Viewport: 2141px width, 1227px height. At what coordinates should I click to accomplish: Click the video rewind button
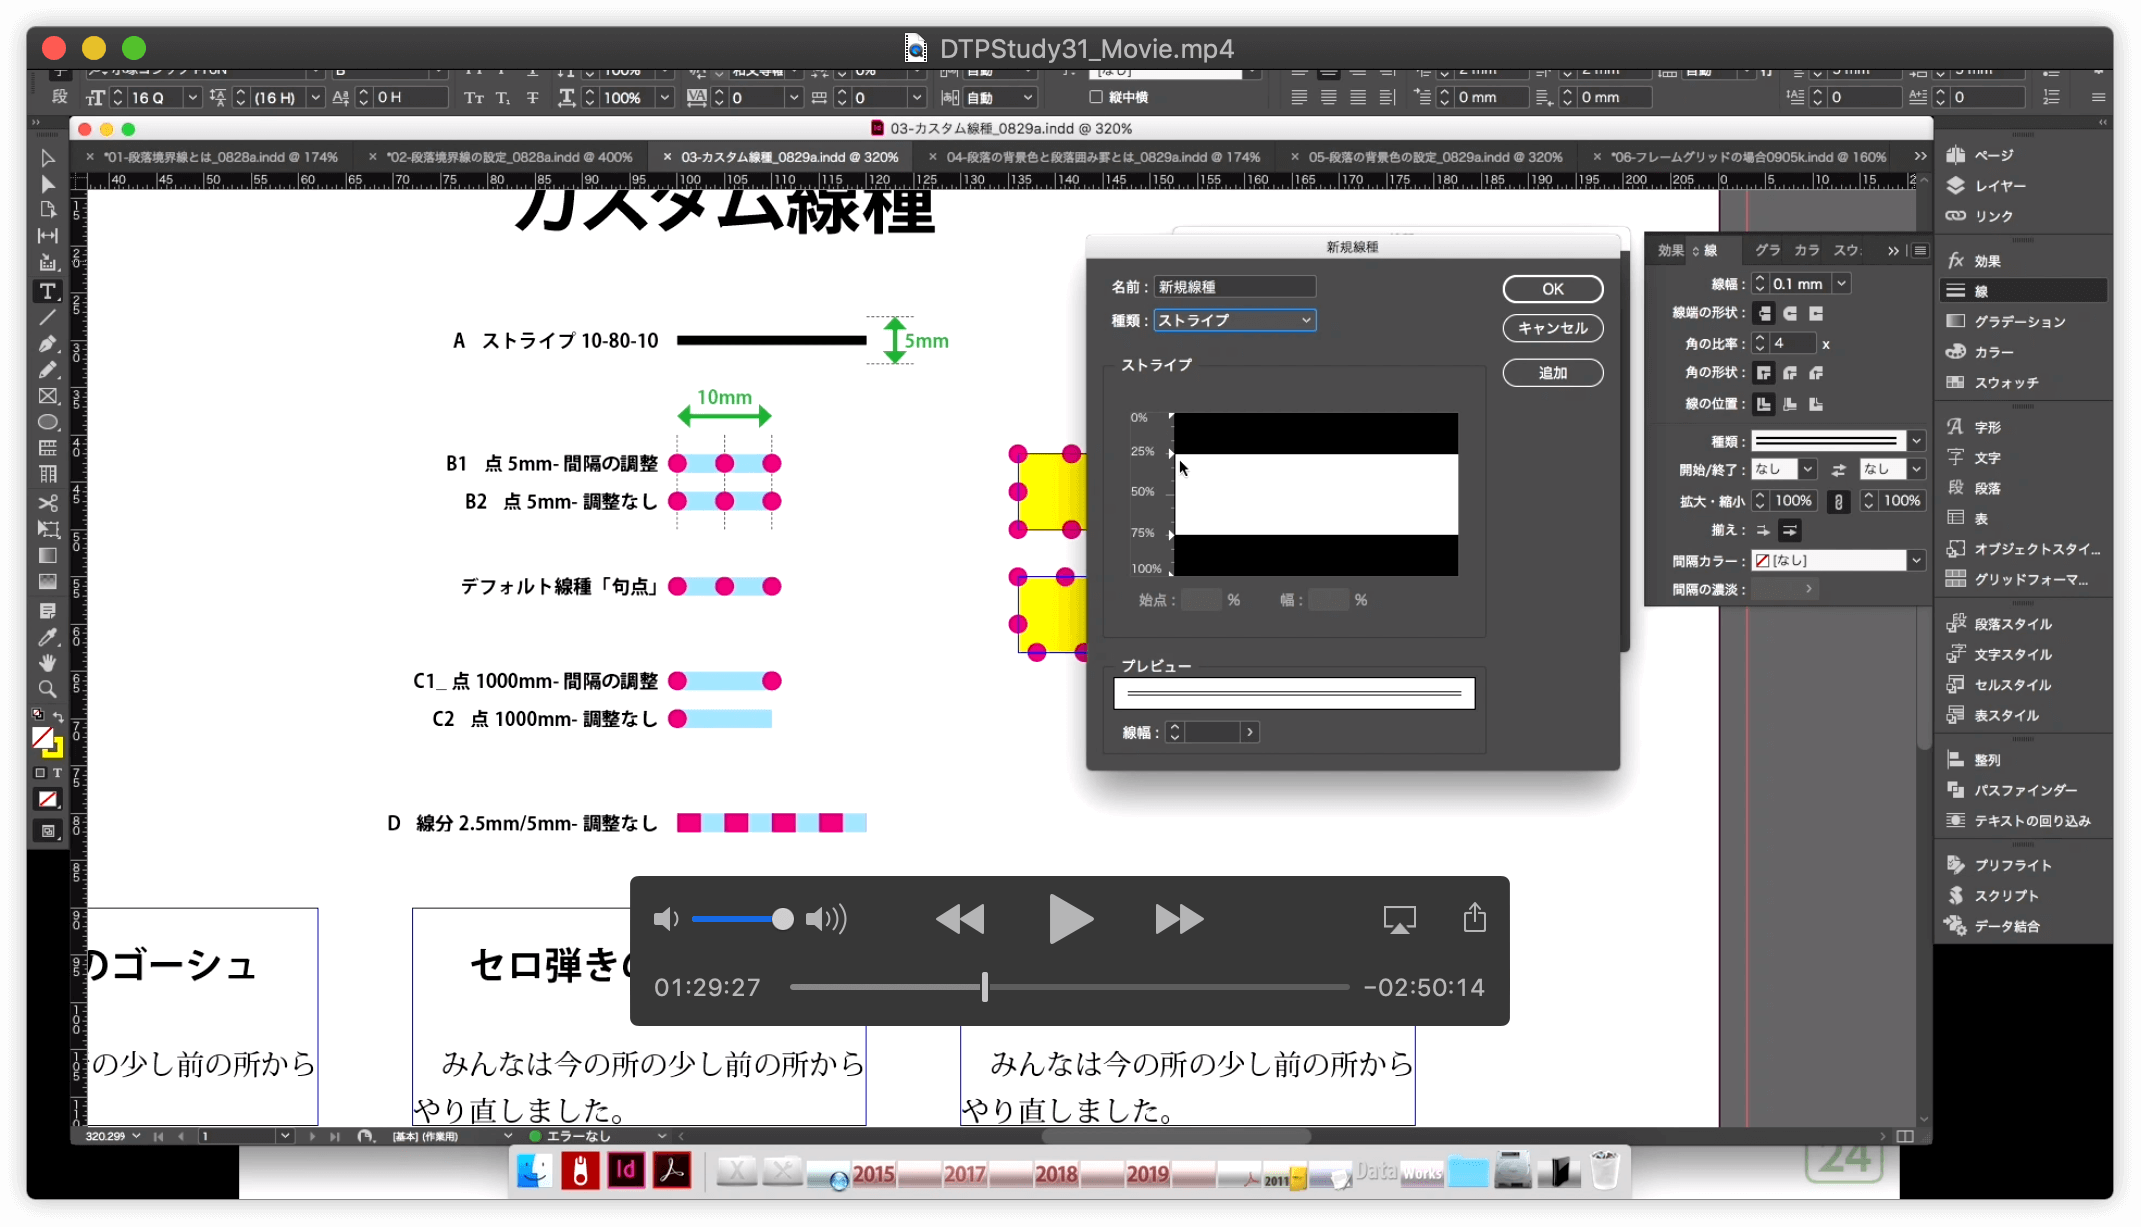pos(960,919)
